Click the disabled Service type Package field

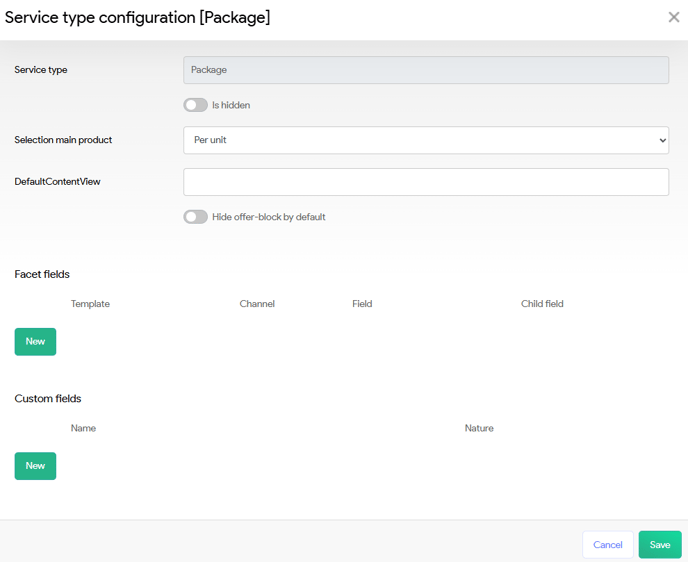426,70
